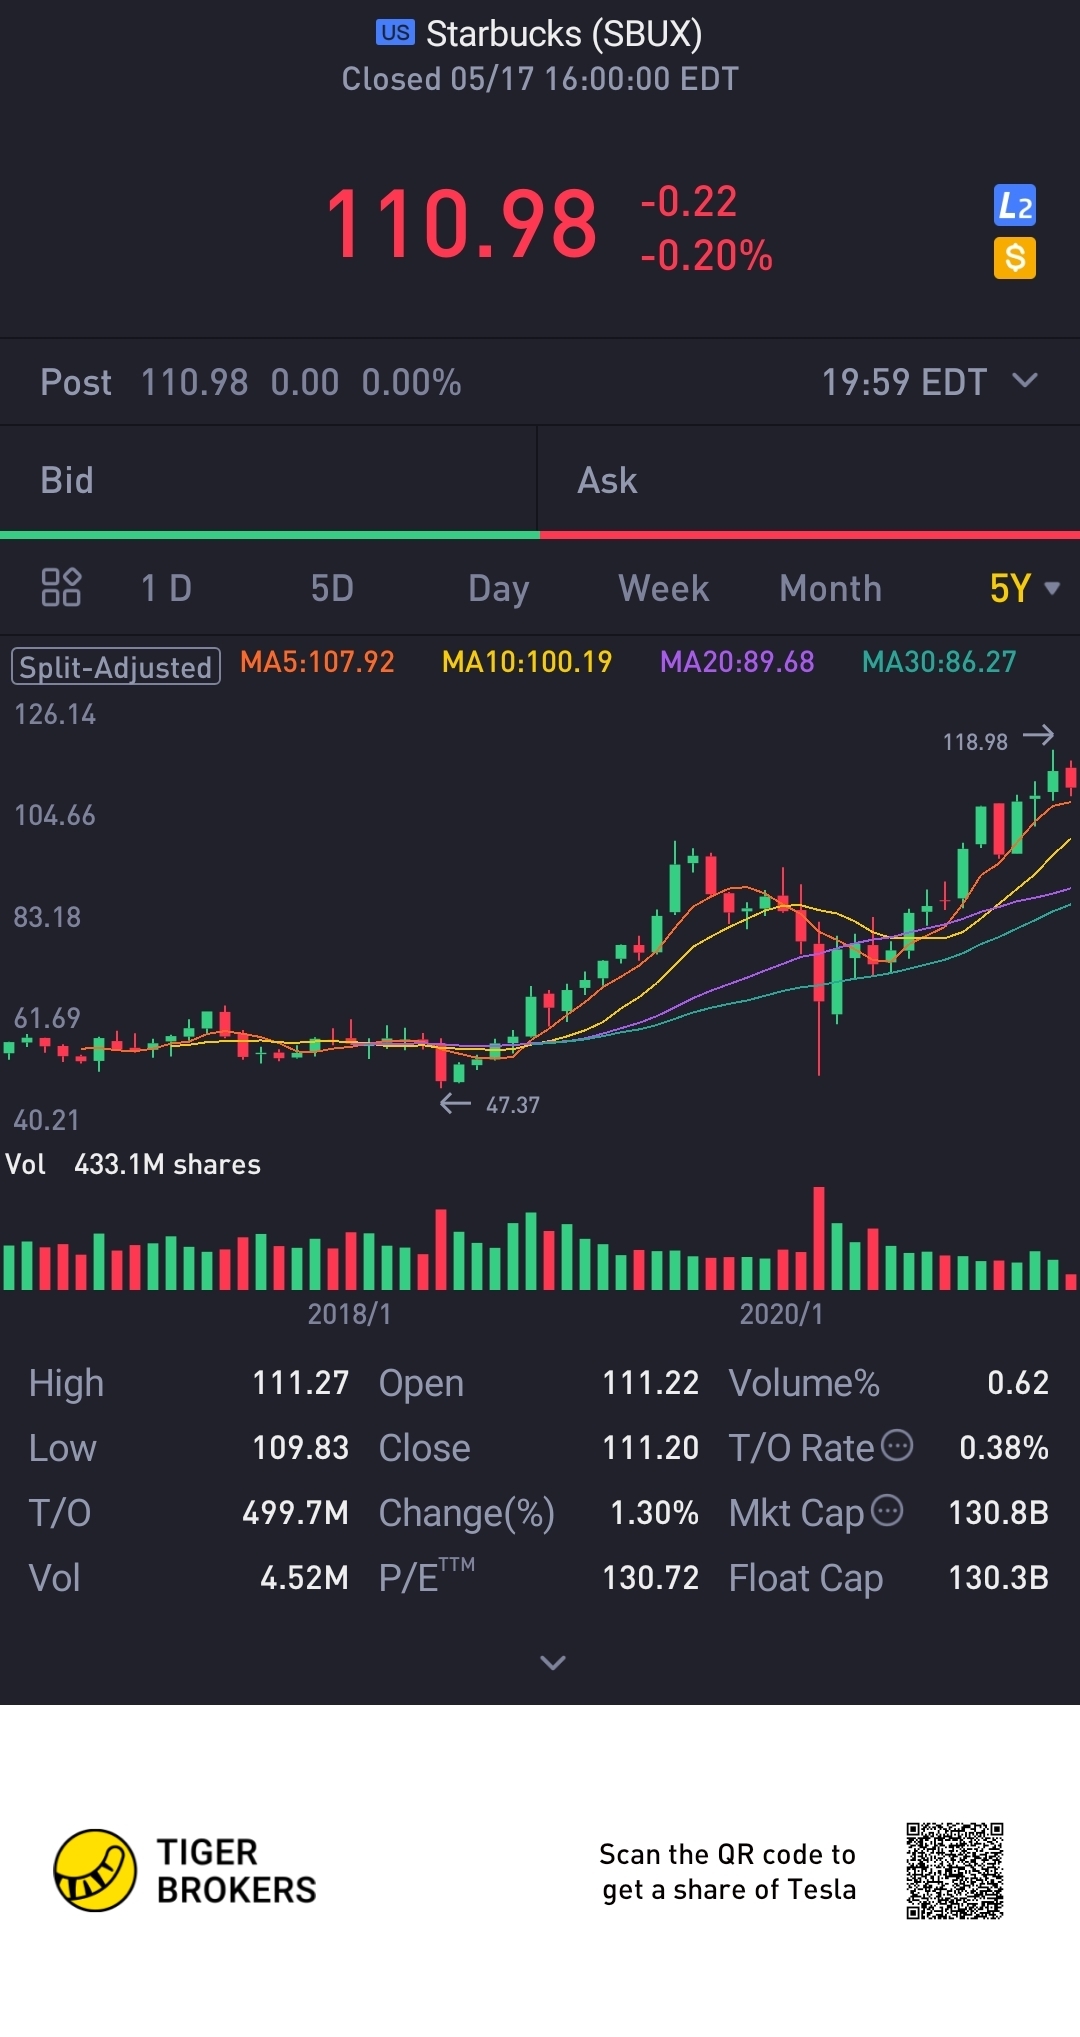1080x2037 pixels.
Task: Select the Month chart tab
Action: [x=831, y=588]
